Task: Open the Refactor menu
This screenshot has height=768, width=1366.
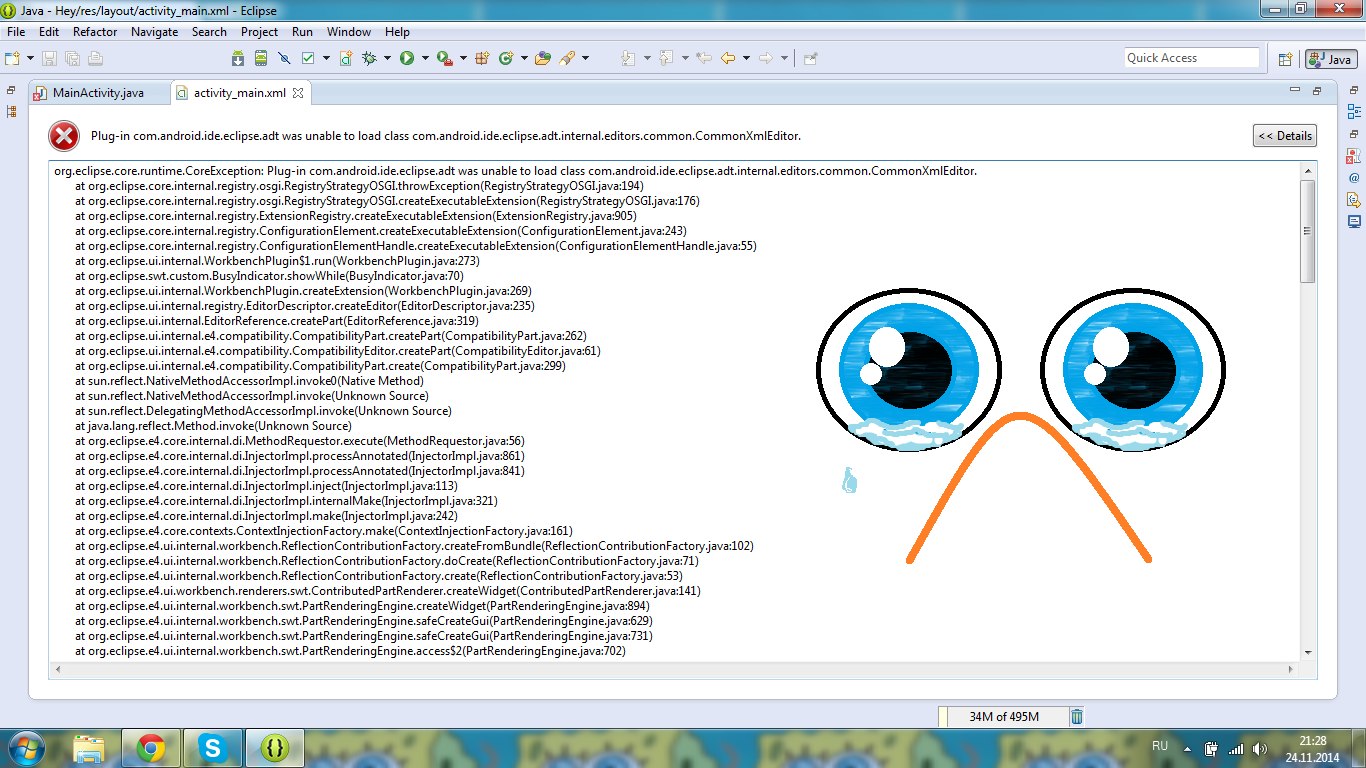Action: coord(95,32)
